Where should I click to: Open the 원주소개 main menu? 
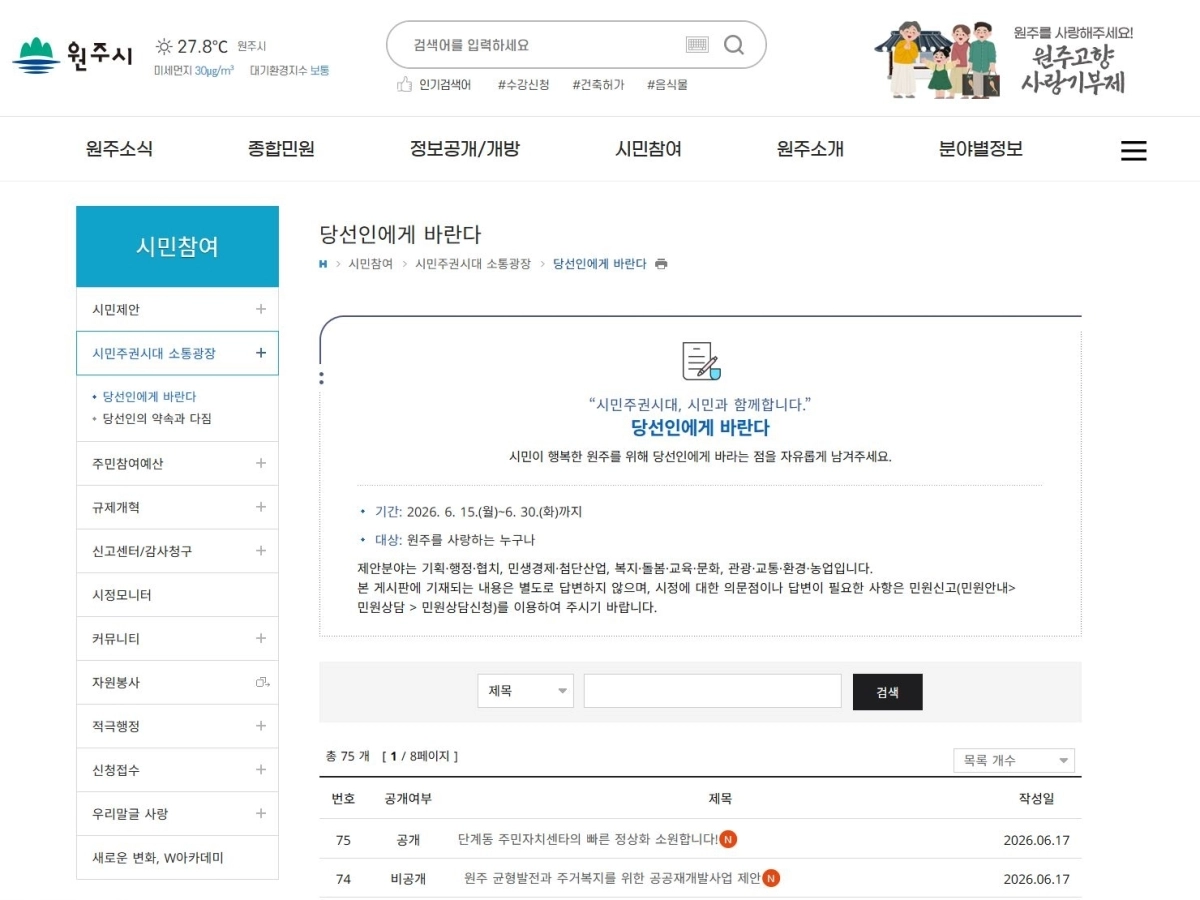click(x=810, y=149)
